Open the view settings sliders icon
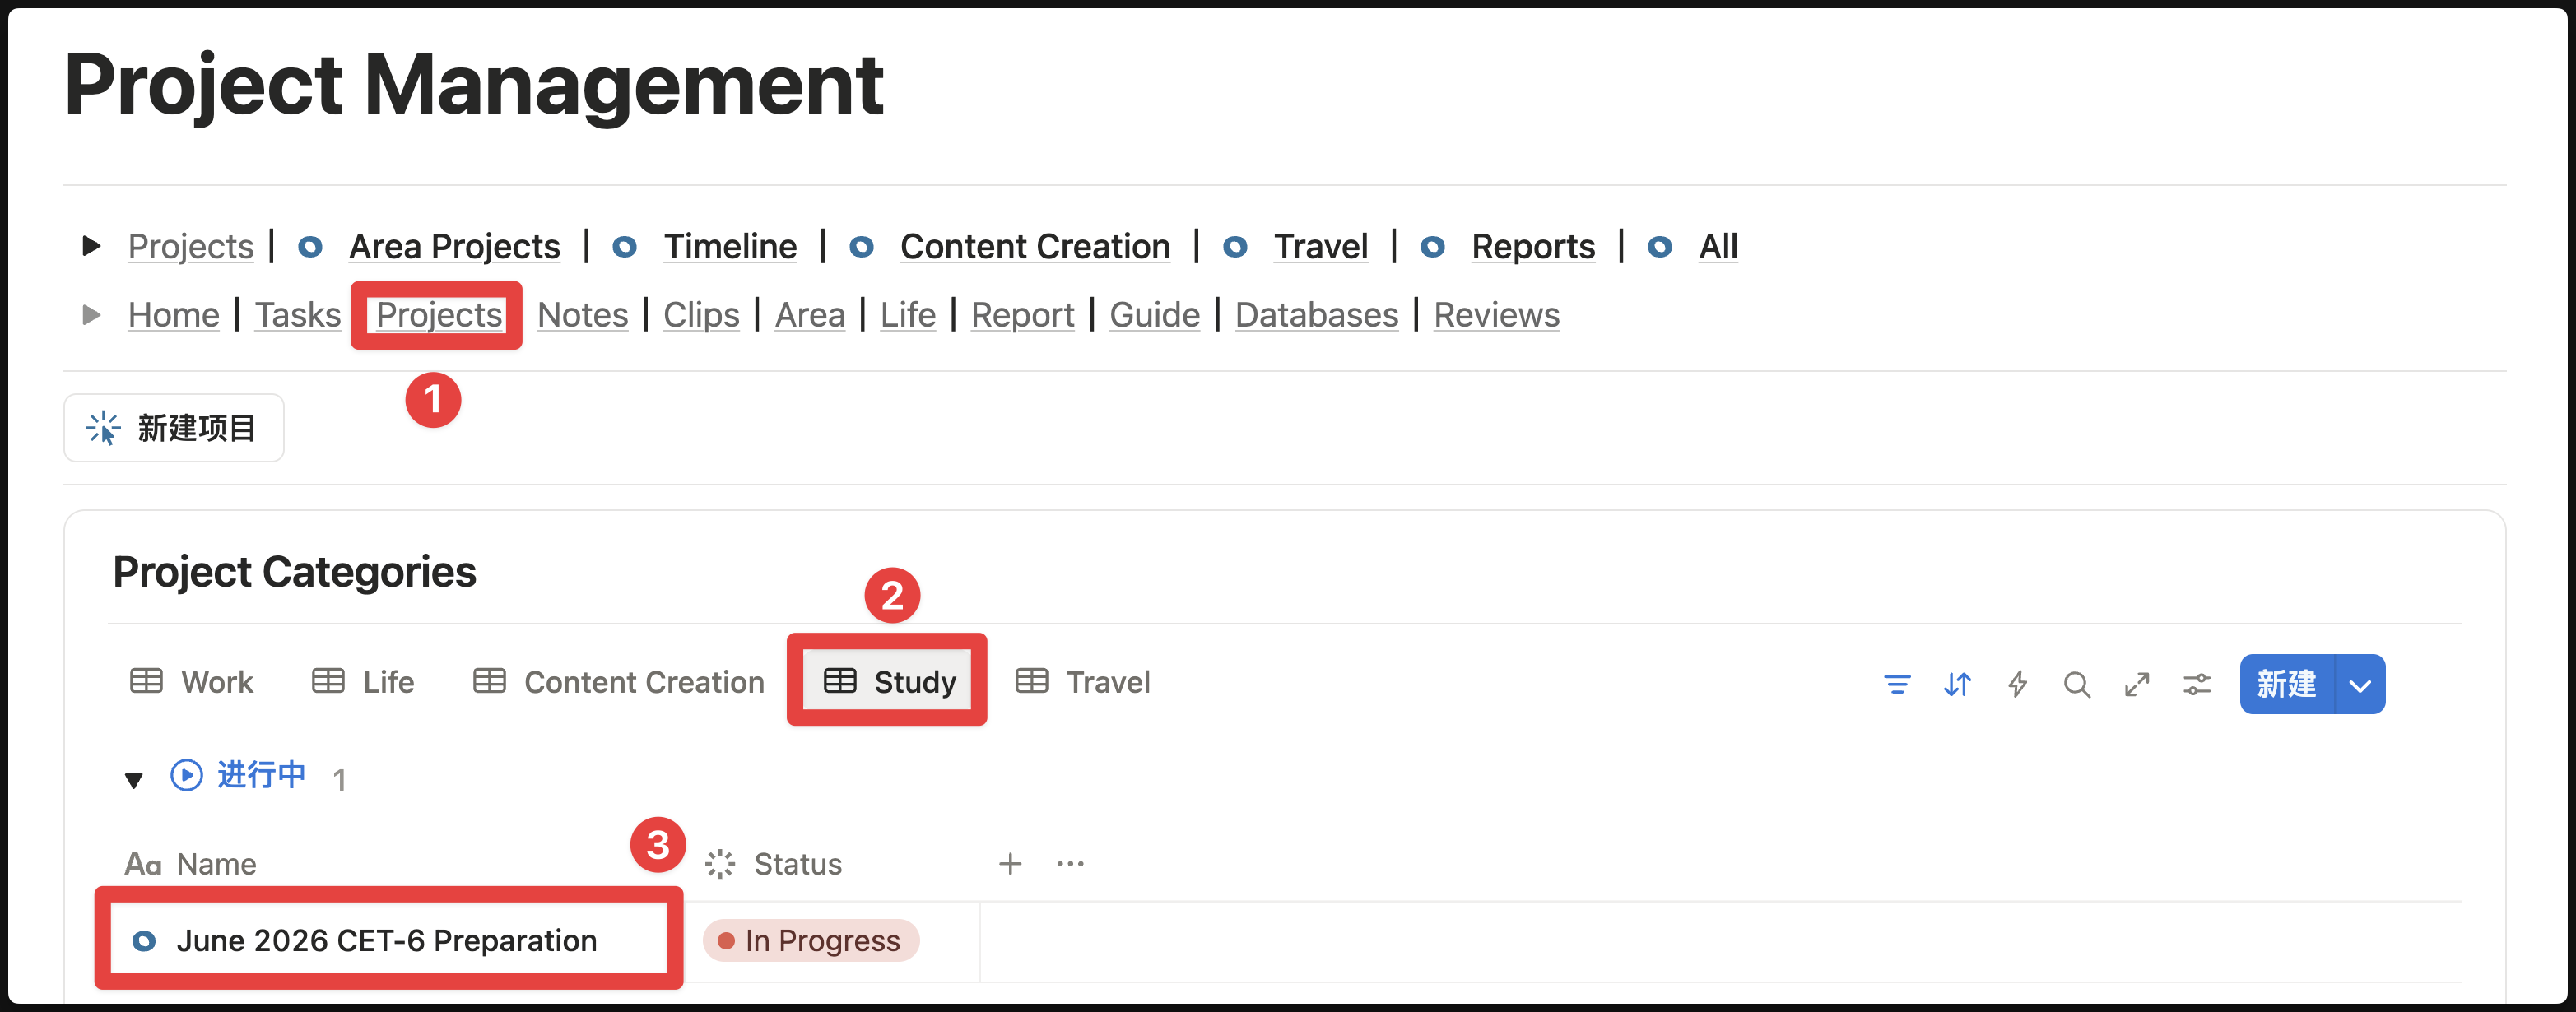Screen dimensions: 2576x1012 pos(2196,685)
